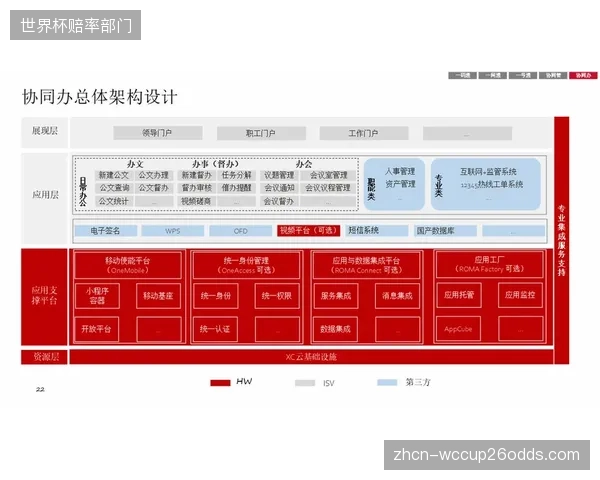Click the 互联网+监管系统 text

click(x=488, y=171)
